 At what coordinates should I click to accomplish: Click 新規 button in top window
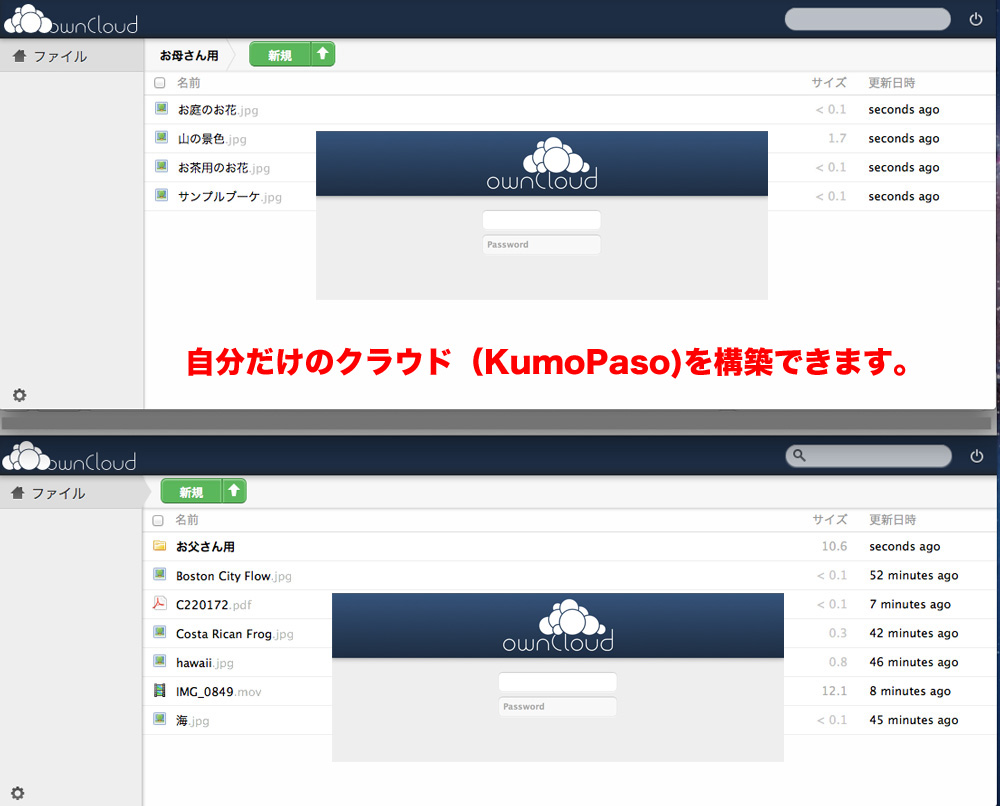pos(280,55)
